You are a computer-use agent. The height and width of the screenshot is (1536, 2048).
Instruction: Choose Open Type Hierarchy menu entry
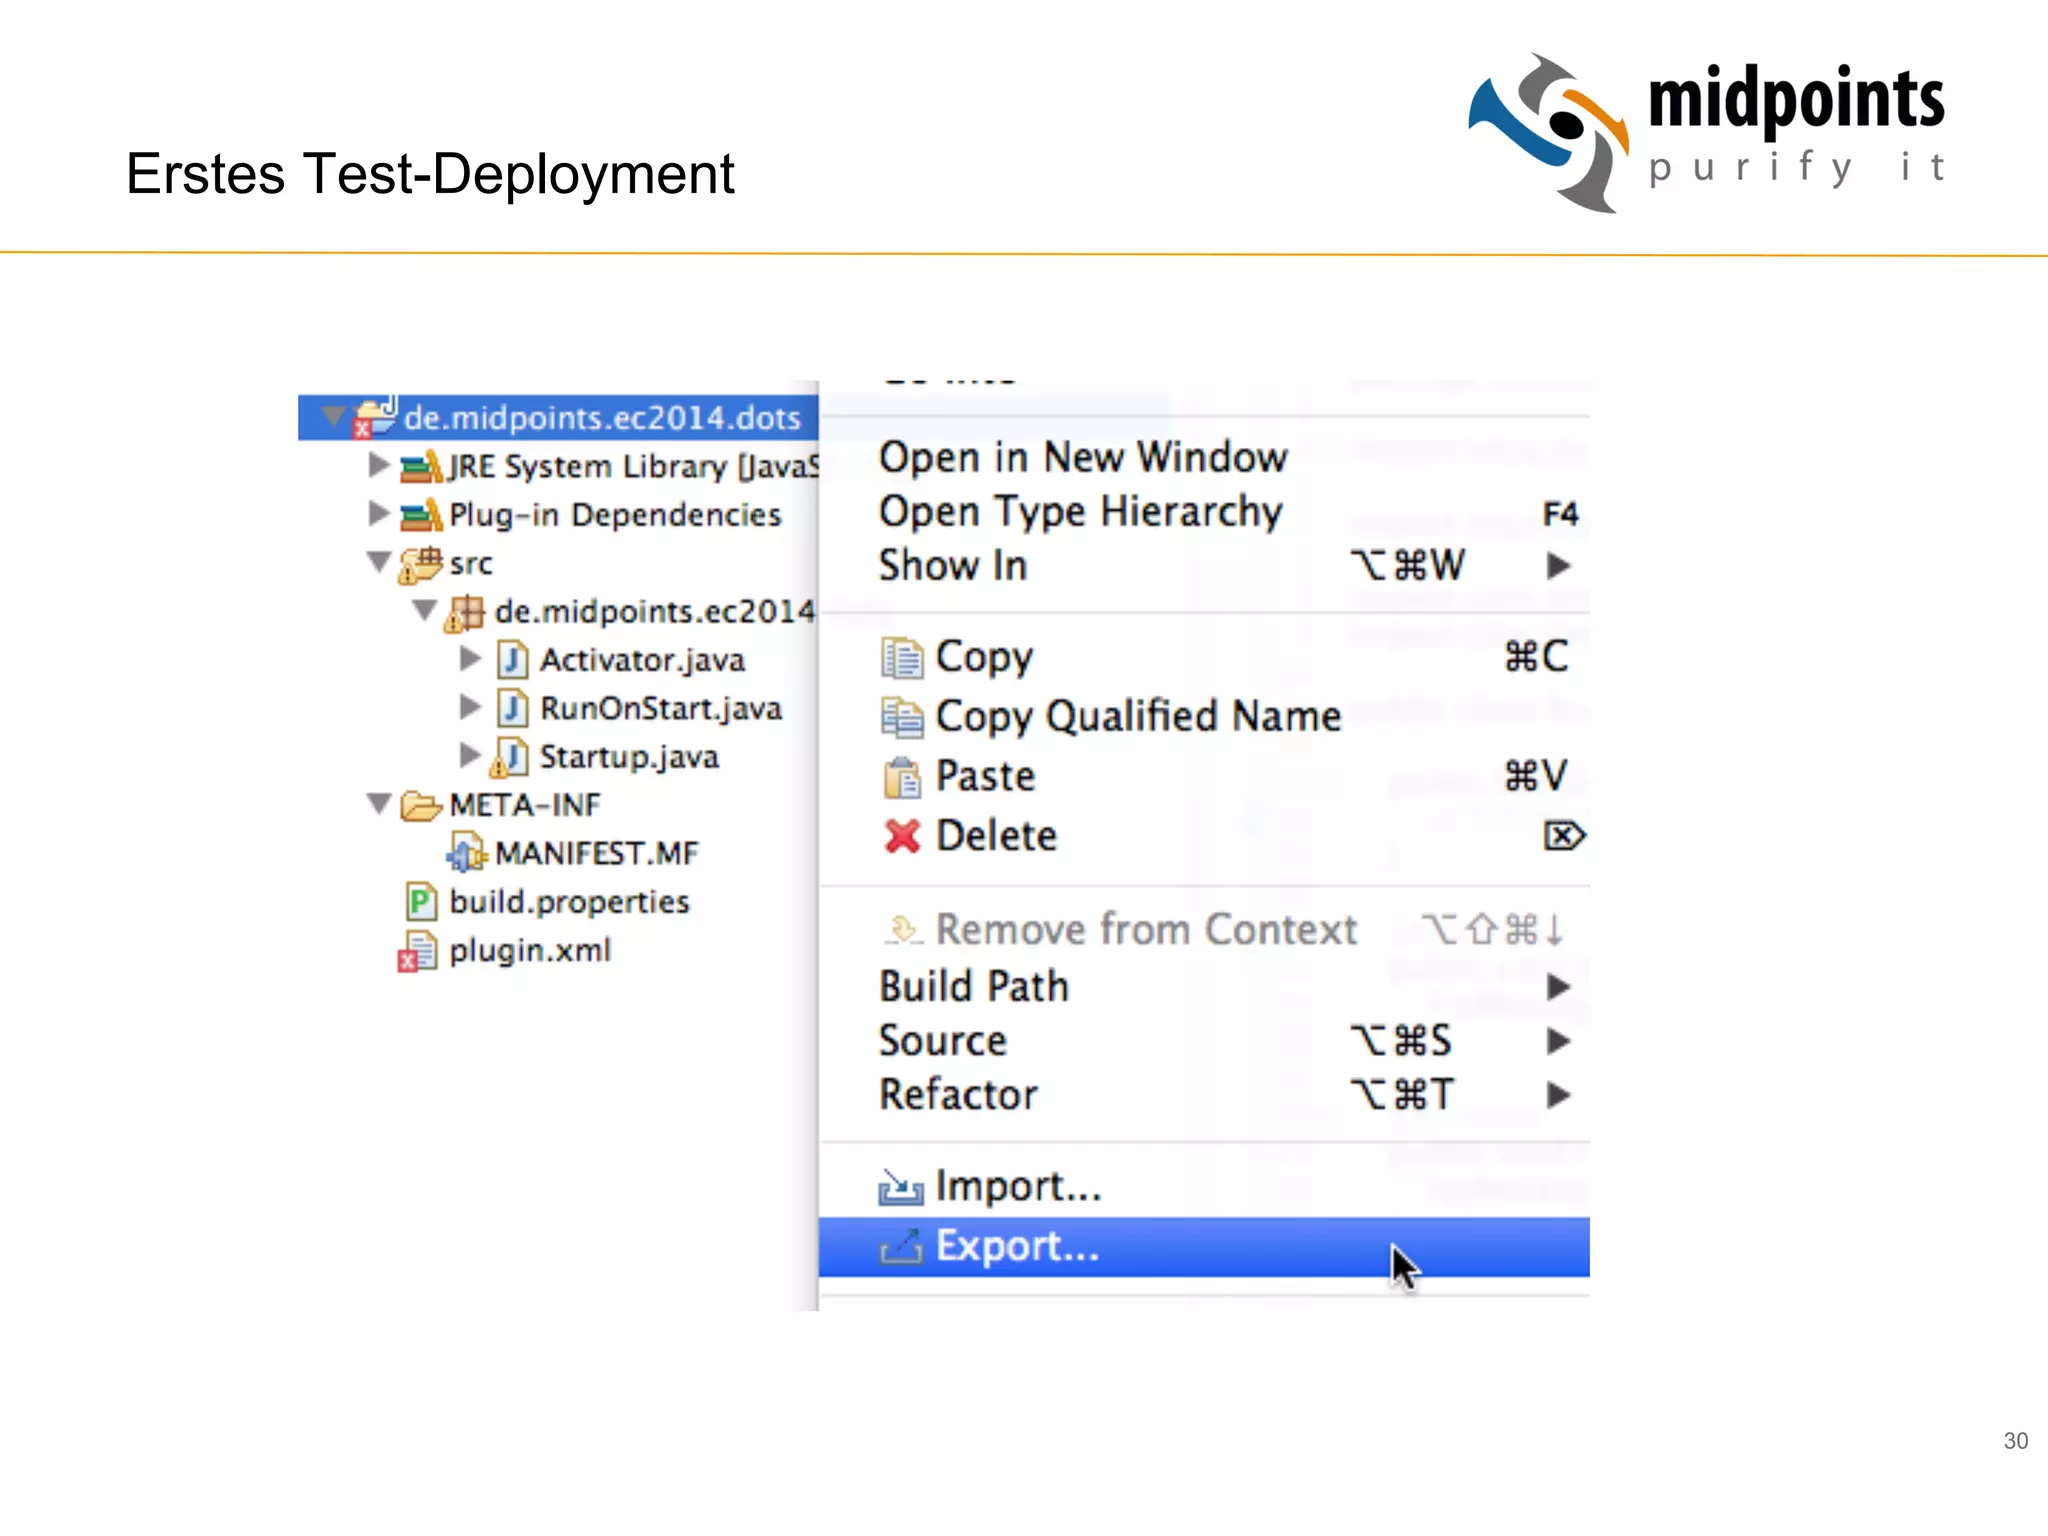coord(1080,512)
